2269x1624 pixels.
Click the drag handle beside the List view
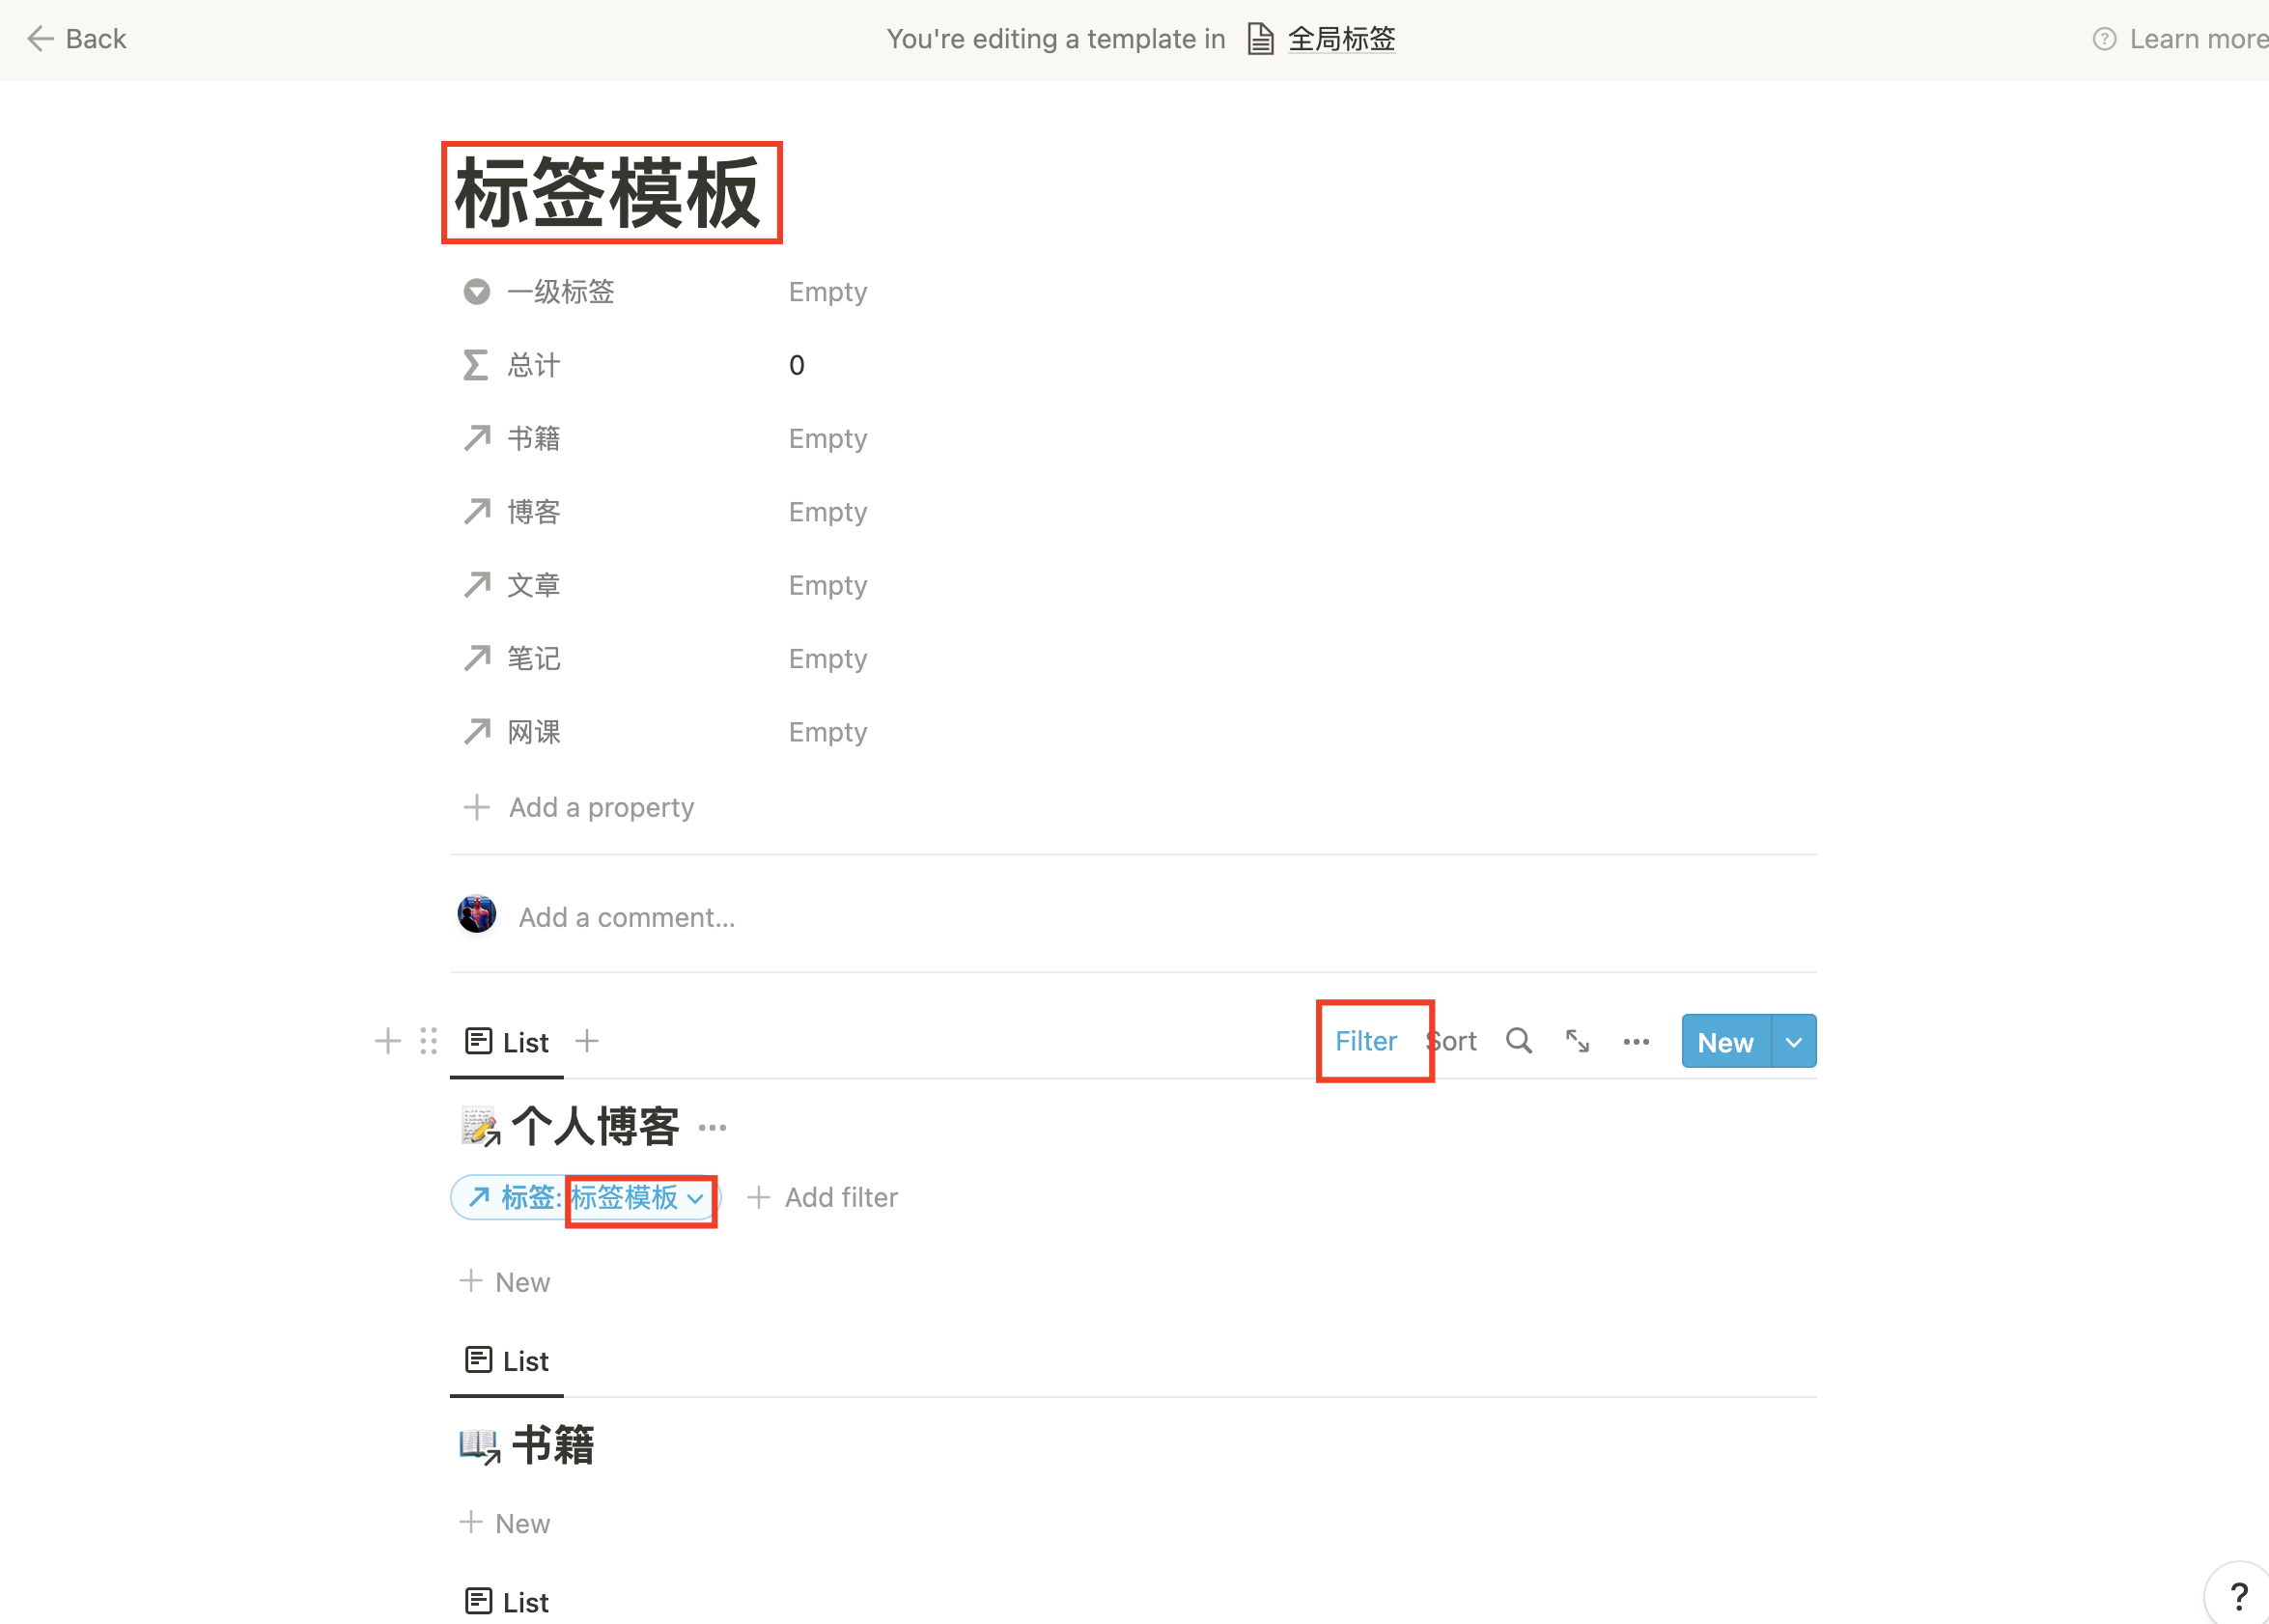[428, 1041]
